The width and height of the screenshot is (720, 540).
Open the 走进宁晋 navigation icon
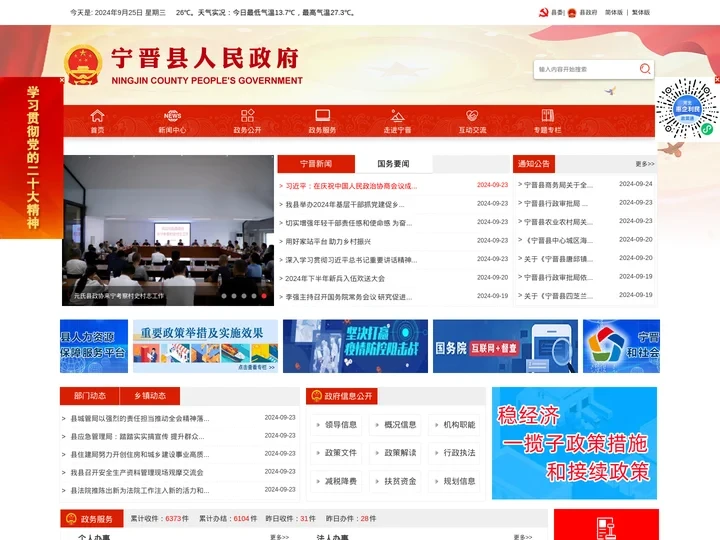tap(397, 115)
